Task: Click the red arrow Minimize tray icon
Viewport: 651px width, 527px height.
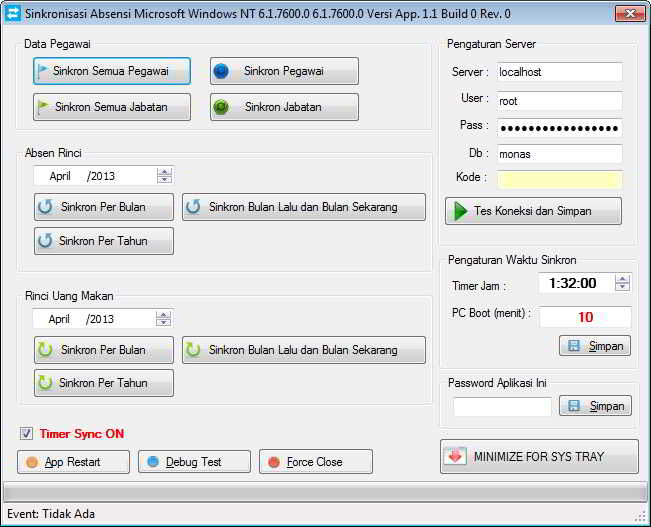Action: pyautogui.click(x=456, y=456)
